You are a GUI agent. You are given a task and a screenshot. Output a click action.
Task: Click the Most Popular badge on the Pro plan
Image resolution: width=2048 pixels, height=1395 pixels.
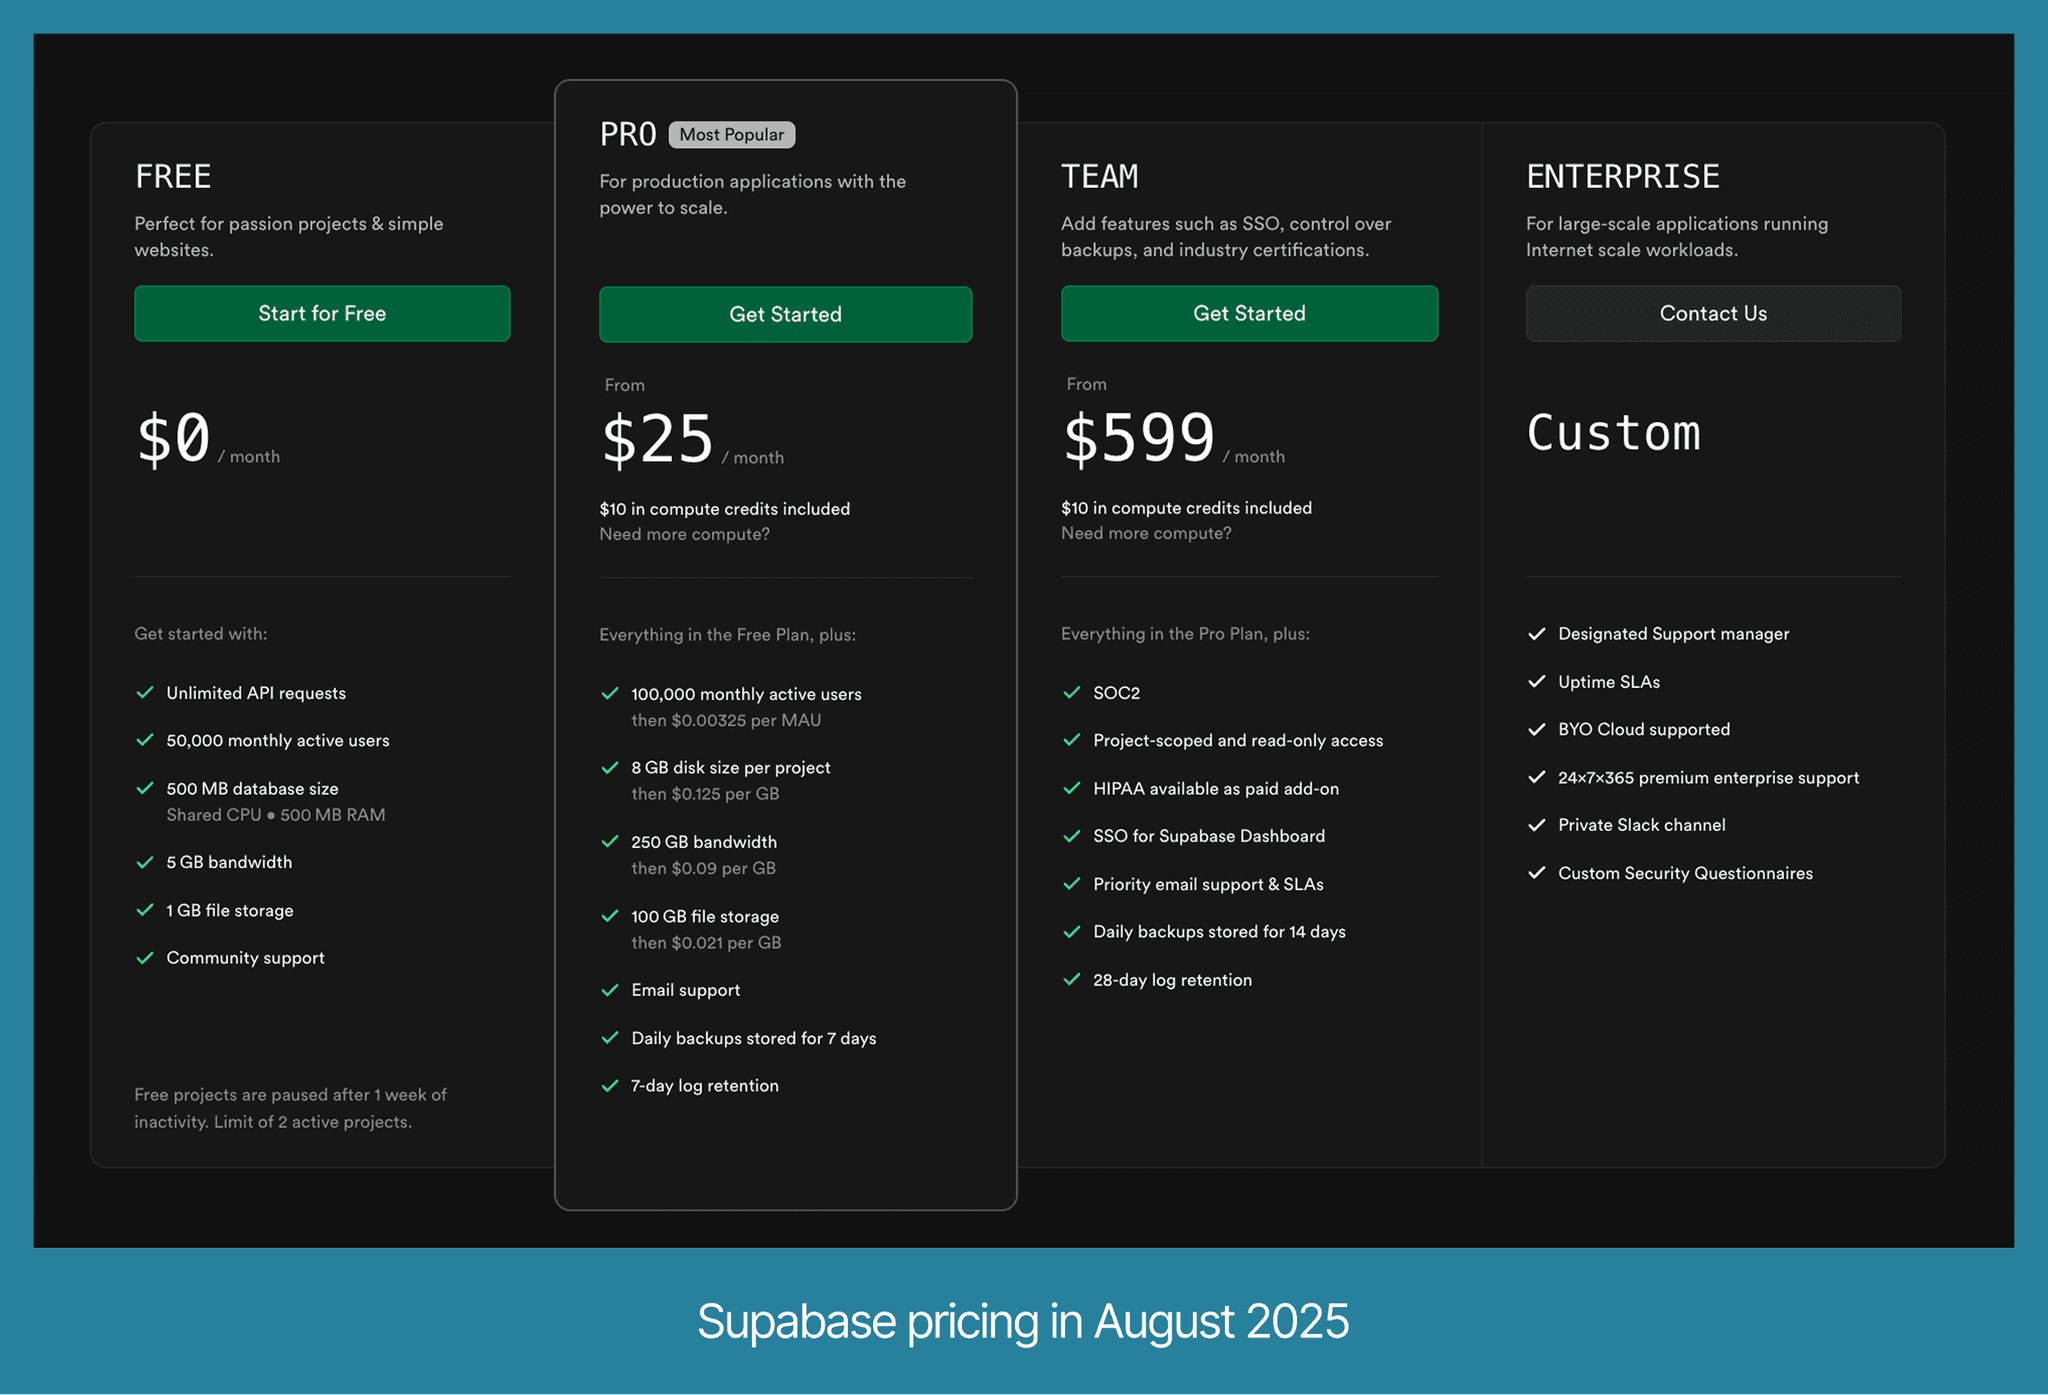point(731,134)
